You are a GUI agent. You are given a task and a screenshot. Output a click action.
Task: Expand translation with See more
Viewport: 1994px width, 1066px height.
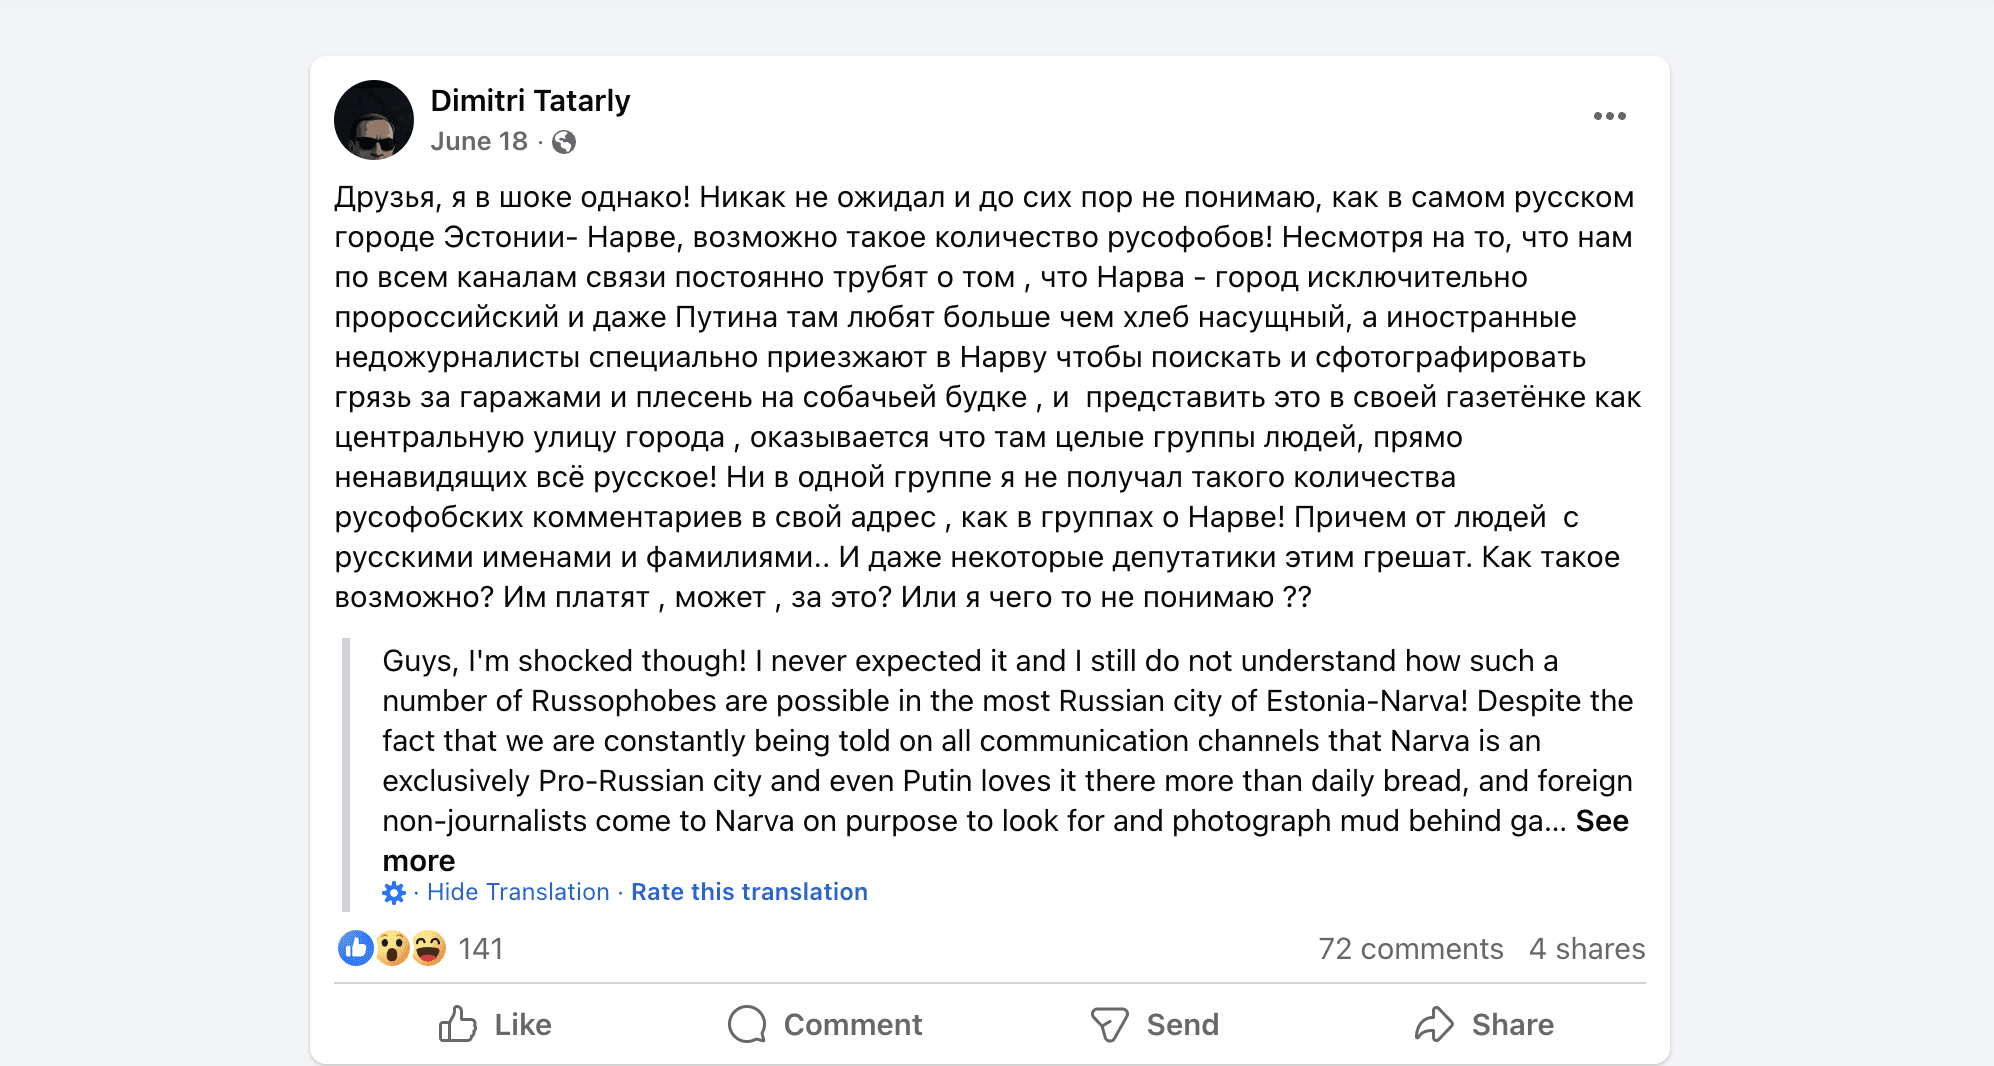tap(1601, 821)
